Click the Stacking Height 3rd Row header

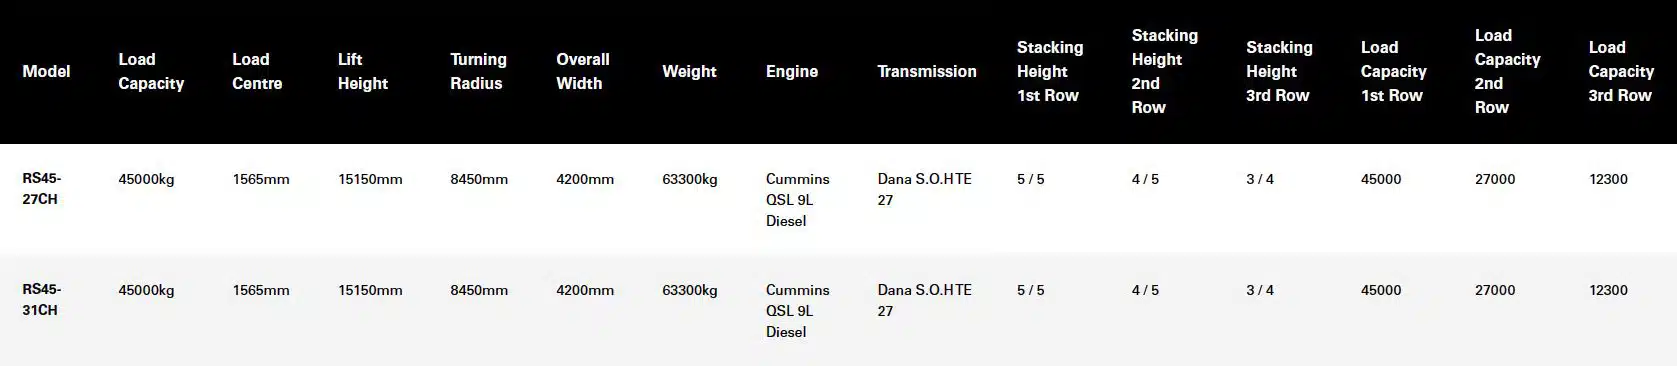1279,71
